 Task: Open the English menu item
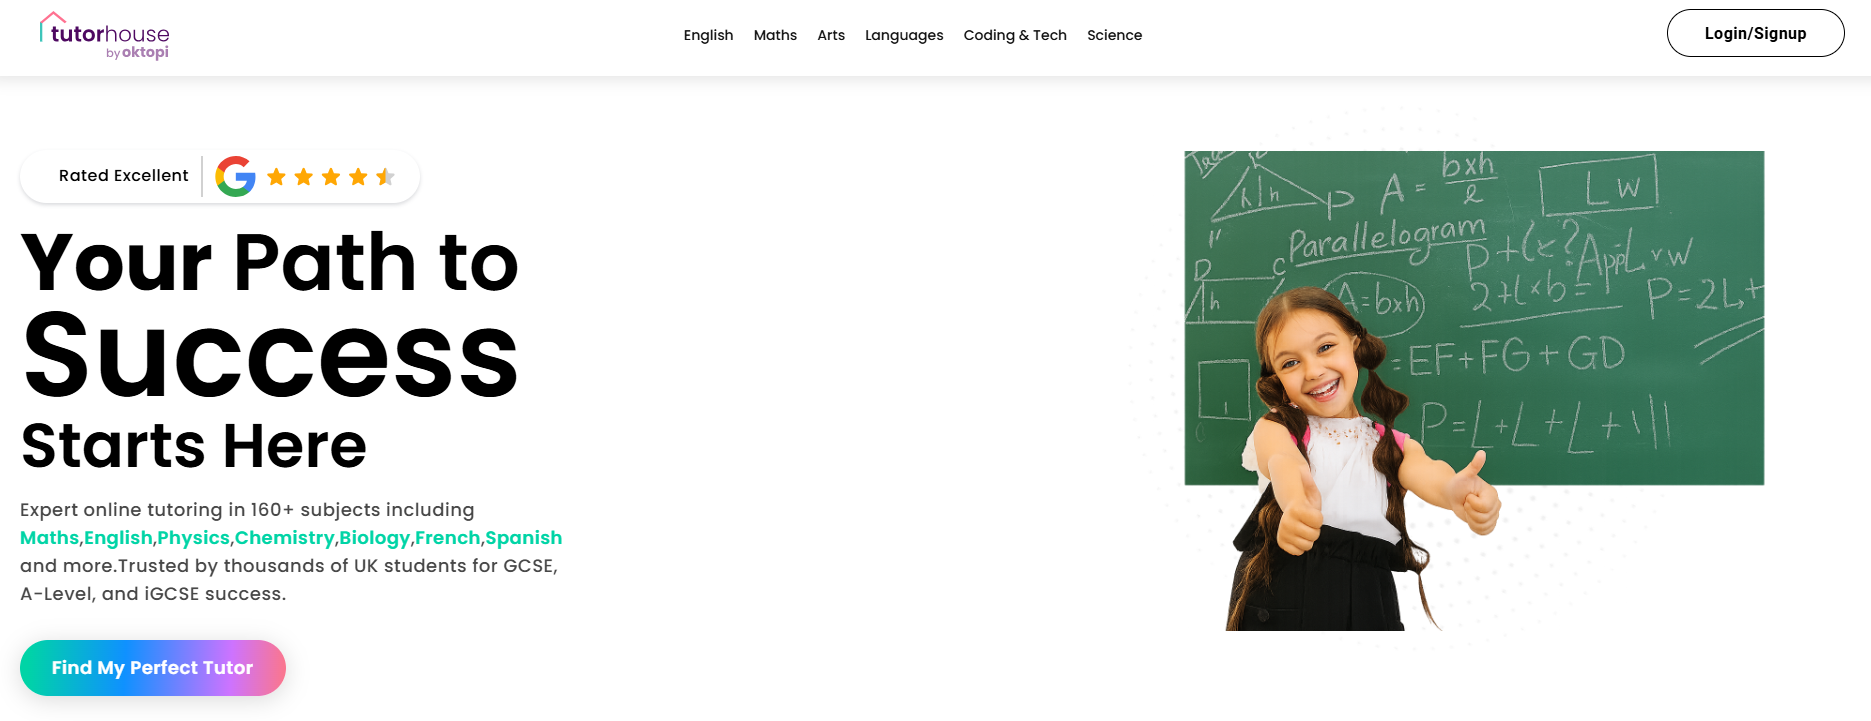click(708, 35)
